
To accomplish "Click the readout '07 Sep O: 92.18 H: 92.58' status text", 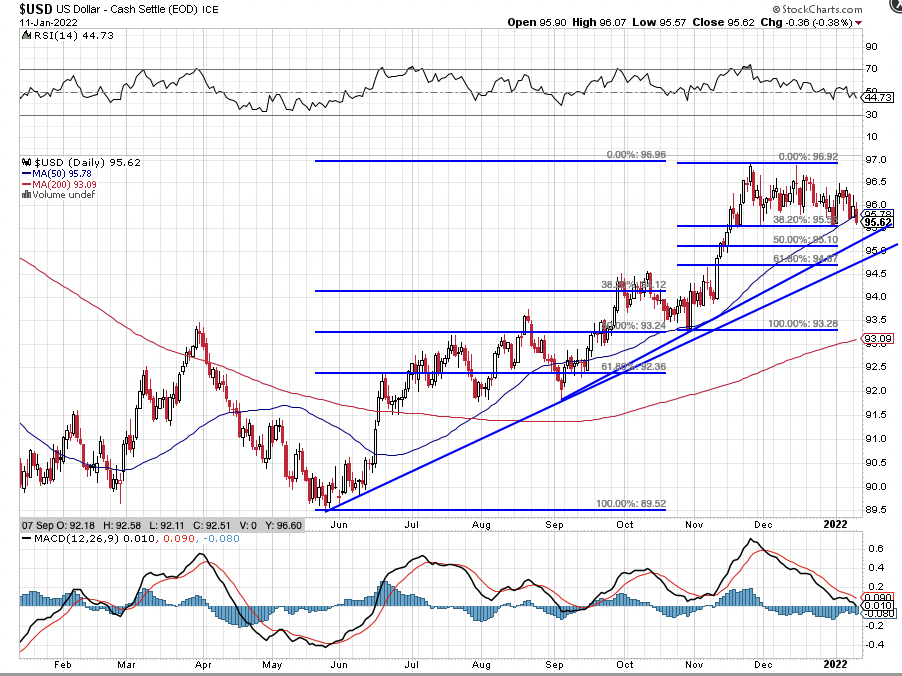I will coord(82,525).
